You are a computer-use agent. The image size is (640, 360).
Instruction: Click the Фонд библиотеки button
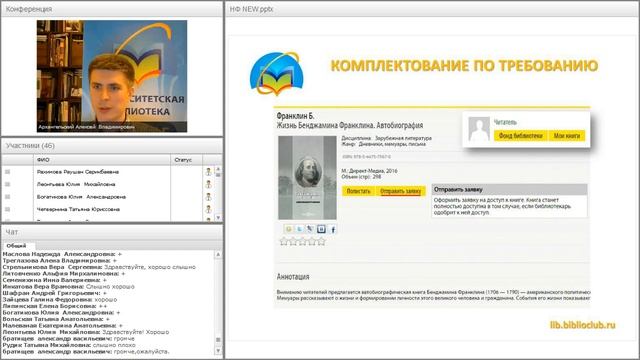pyautogui.click(x=520, y=136)
